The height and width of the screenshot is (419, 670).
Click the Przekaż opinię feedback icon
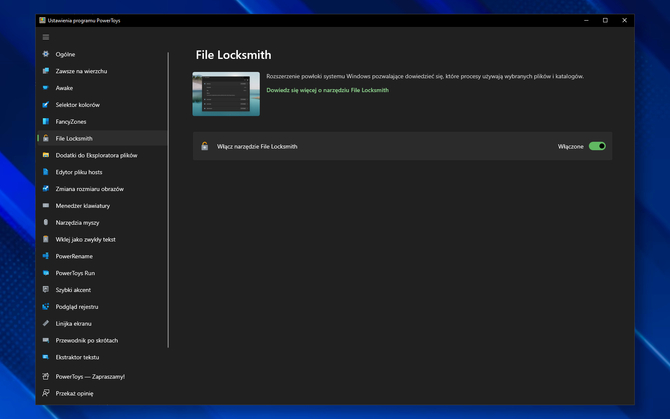(46, 393)
